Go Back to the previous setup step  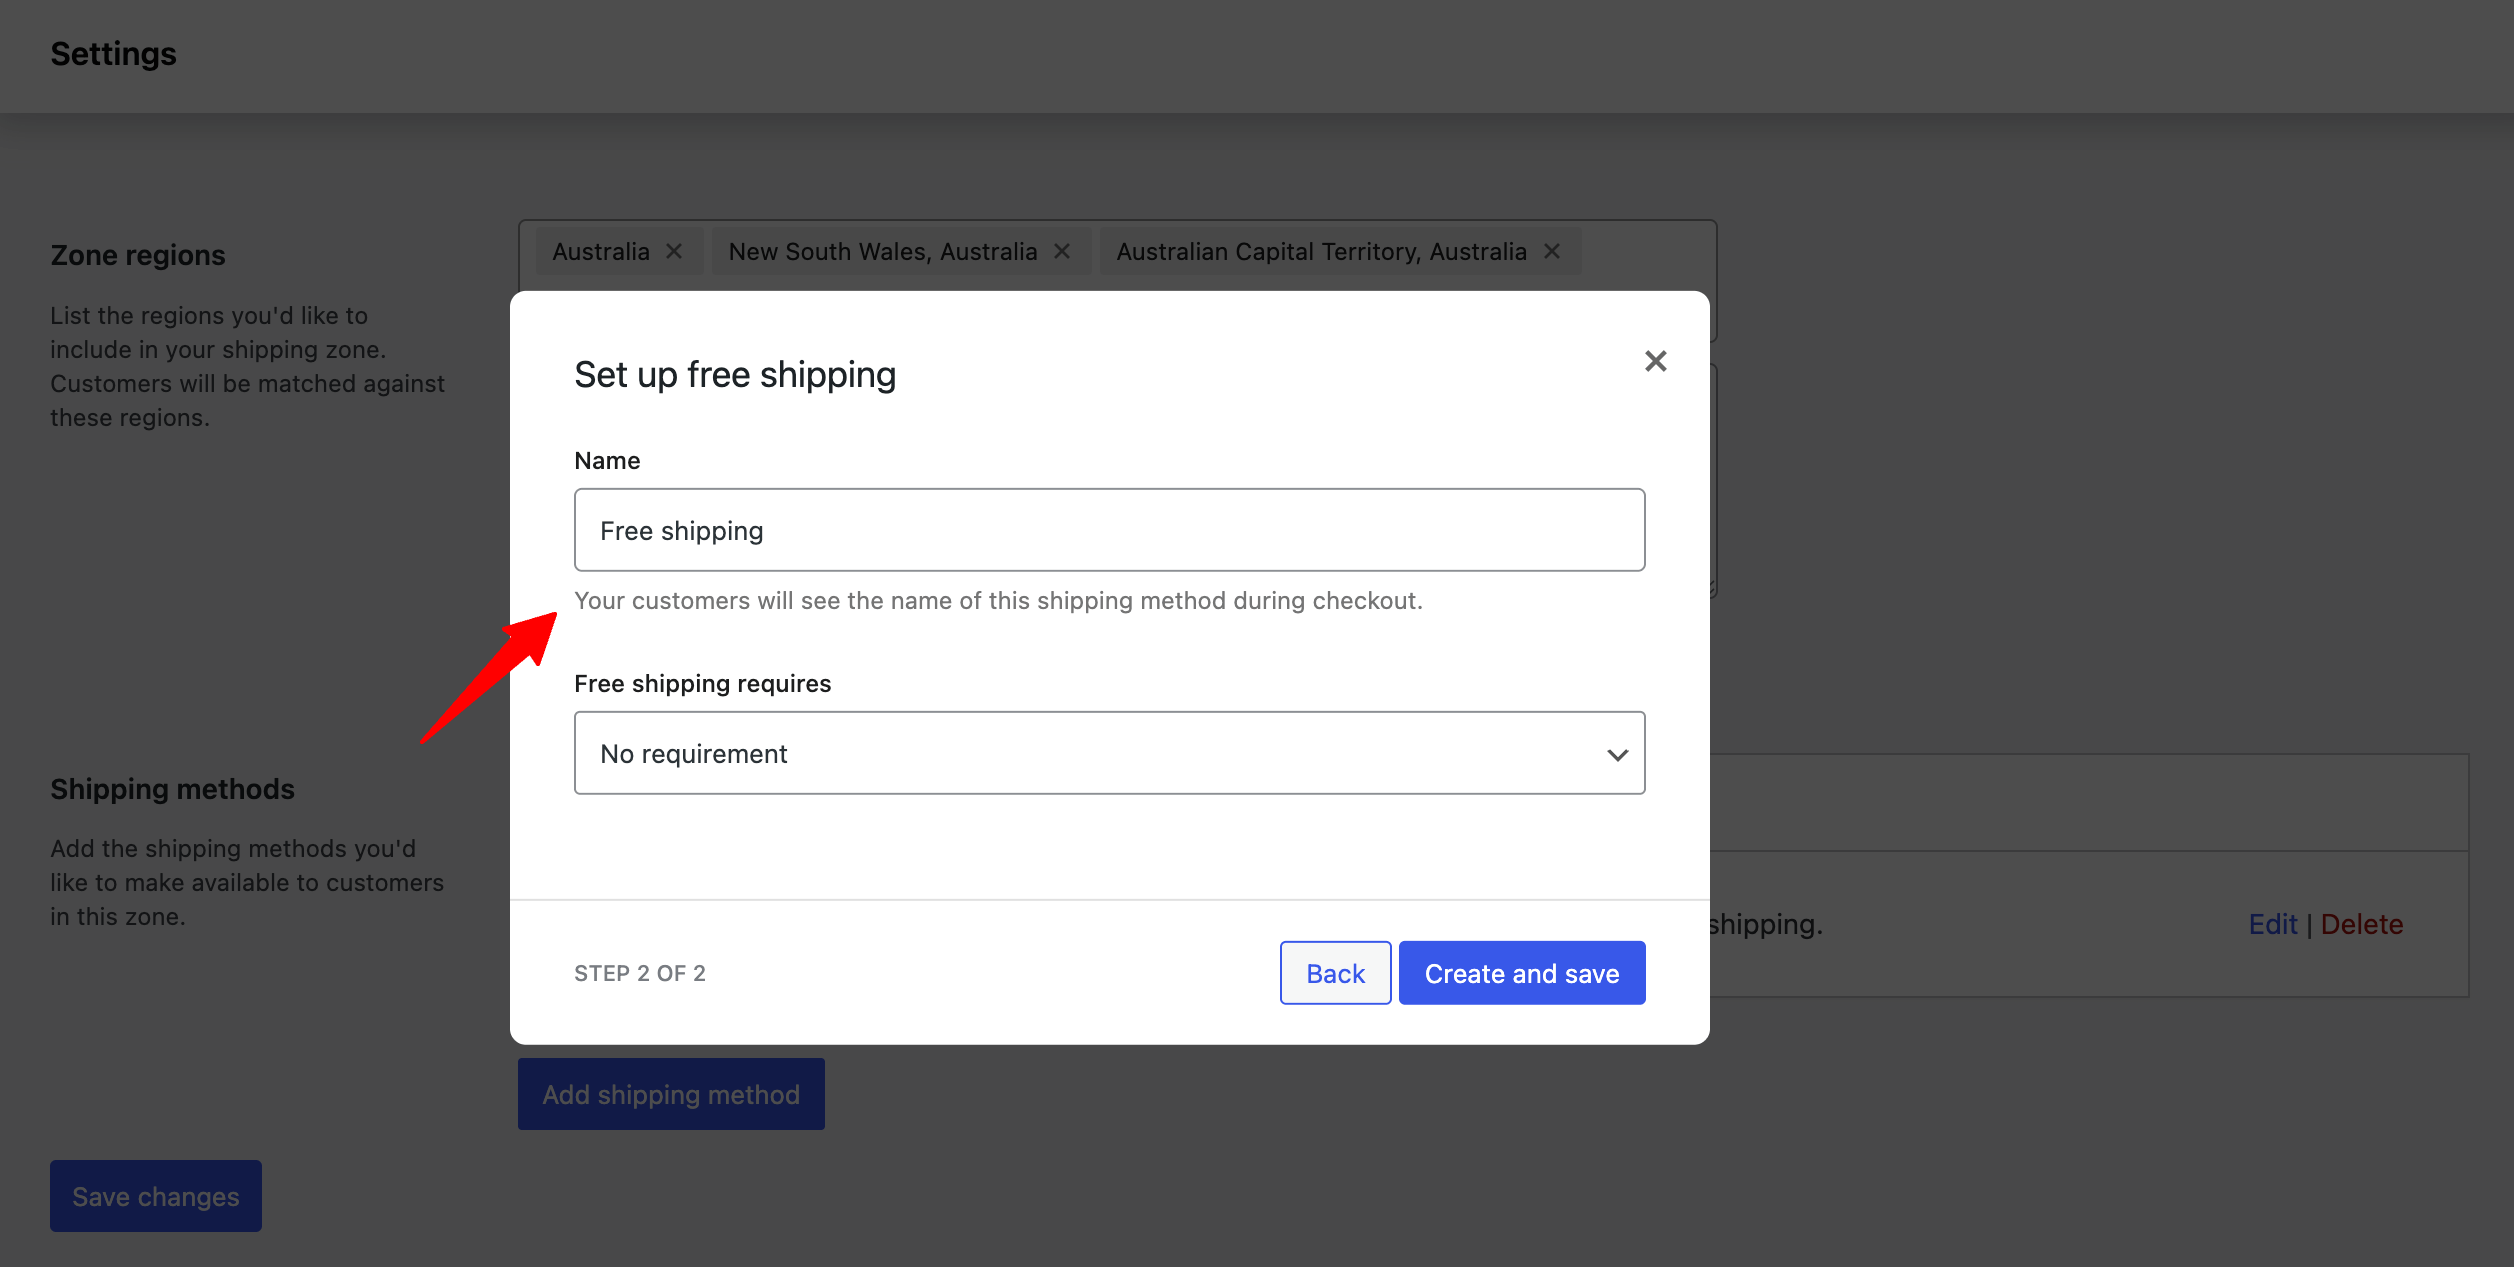[1335, 972]
